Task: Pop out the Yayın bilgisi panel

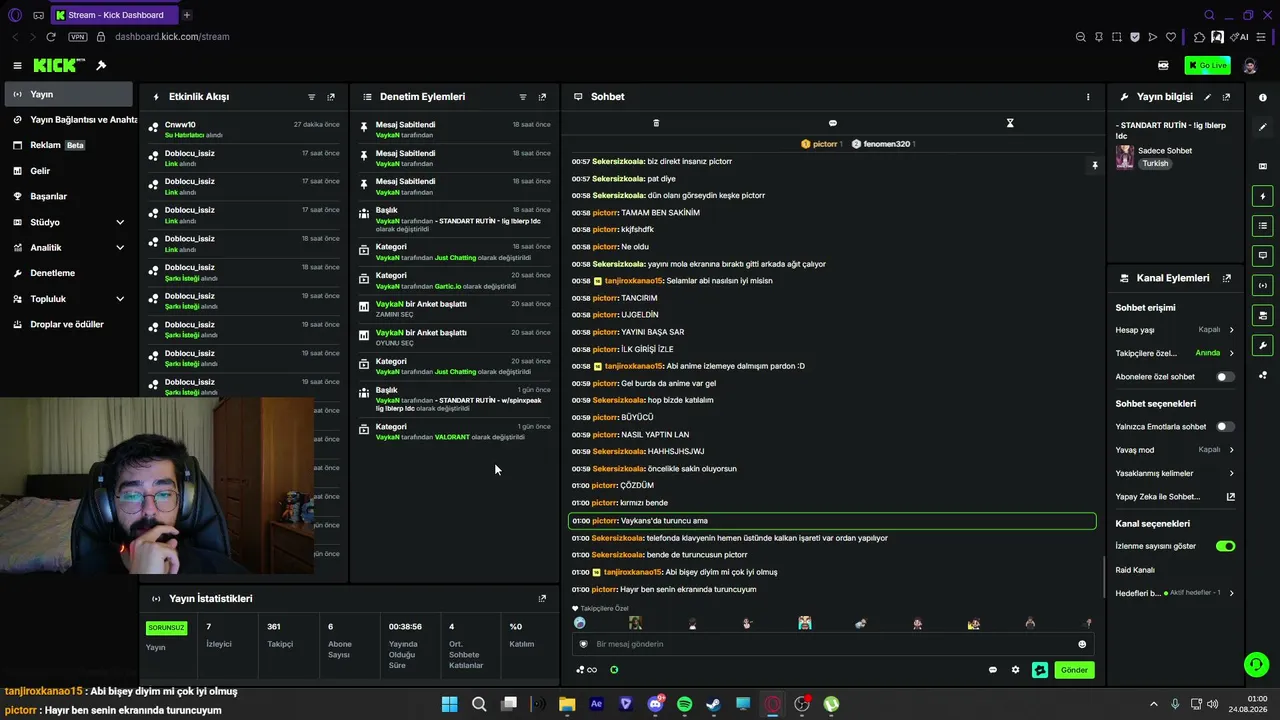Action: coord(1226,97)
